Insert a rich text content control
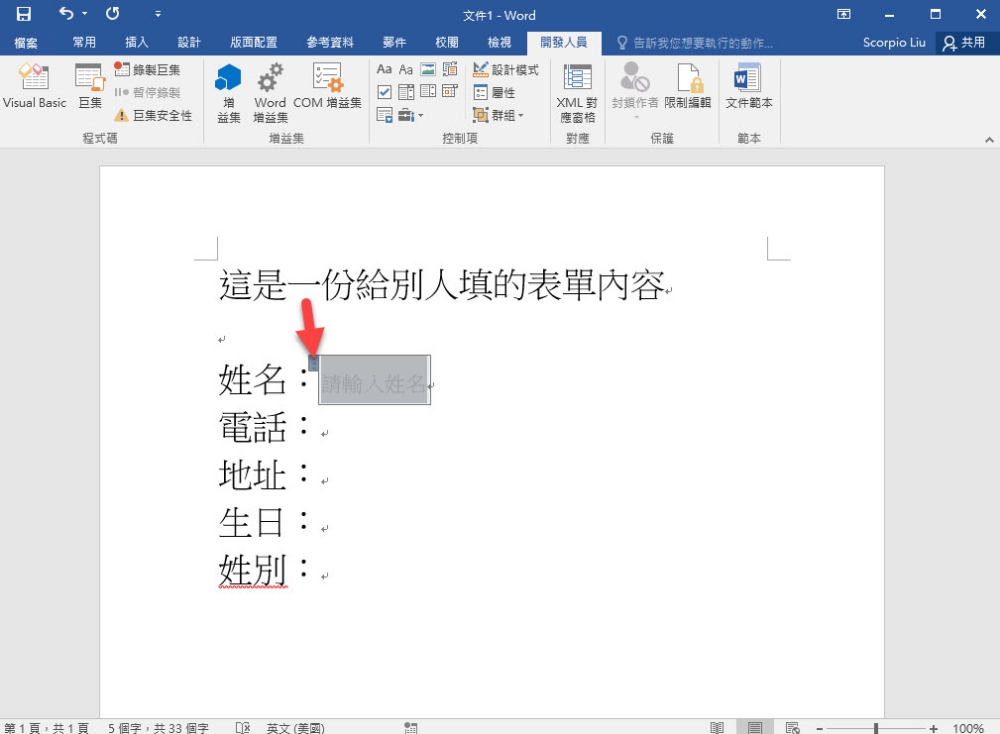The width and height of the screenshot is (1000, 734). pos(384,70)
